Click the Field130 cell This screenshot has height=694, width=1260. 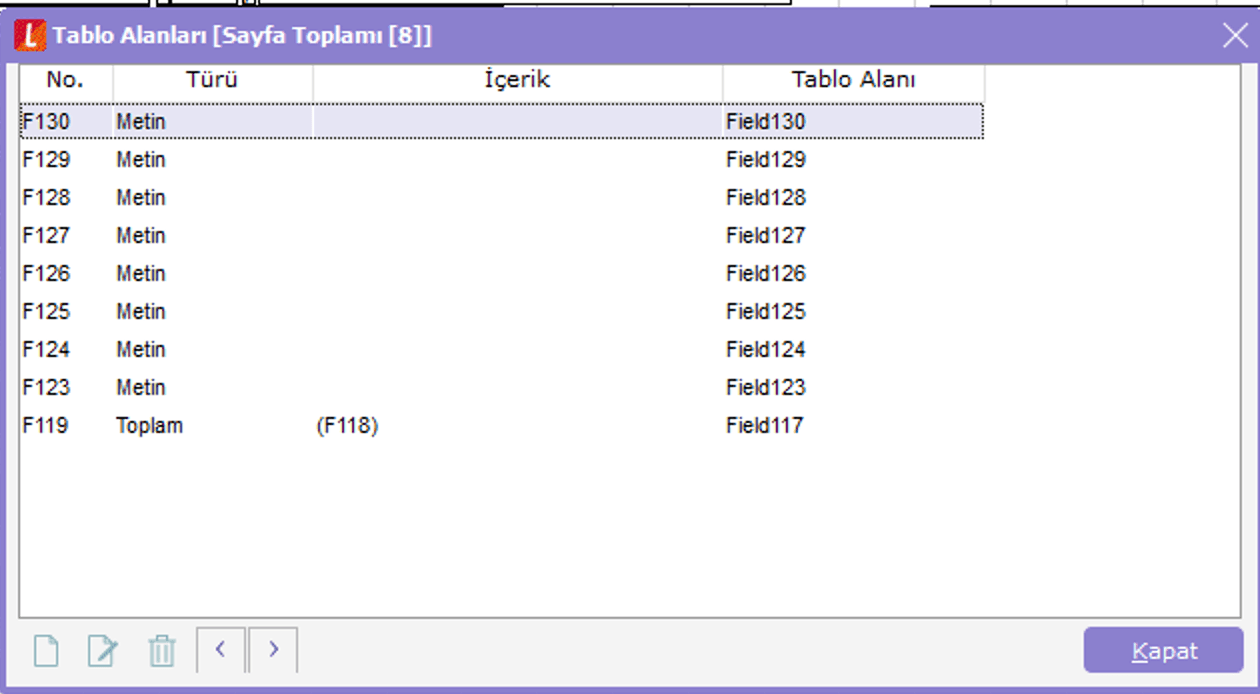pyautogui.click(x=766, y=121)
